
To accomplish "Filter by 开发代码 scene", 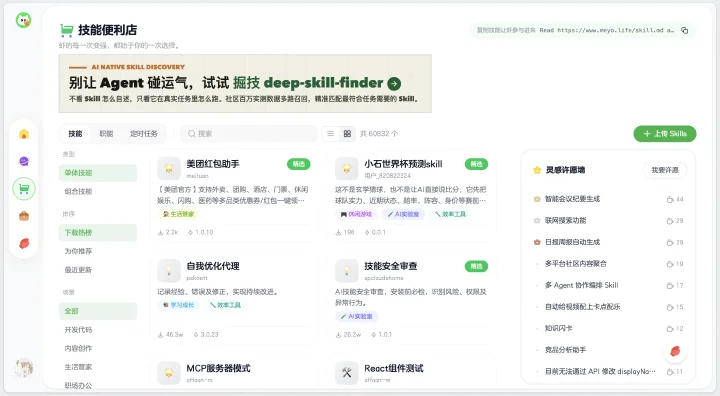I will point(98,330).
